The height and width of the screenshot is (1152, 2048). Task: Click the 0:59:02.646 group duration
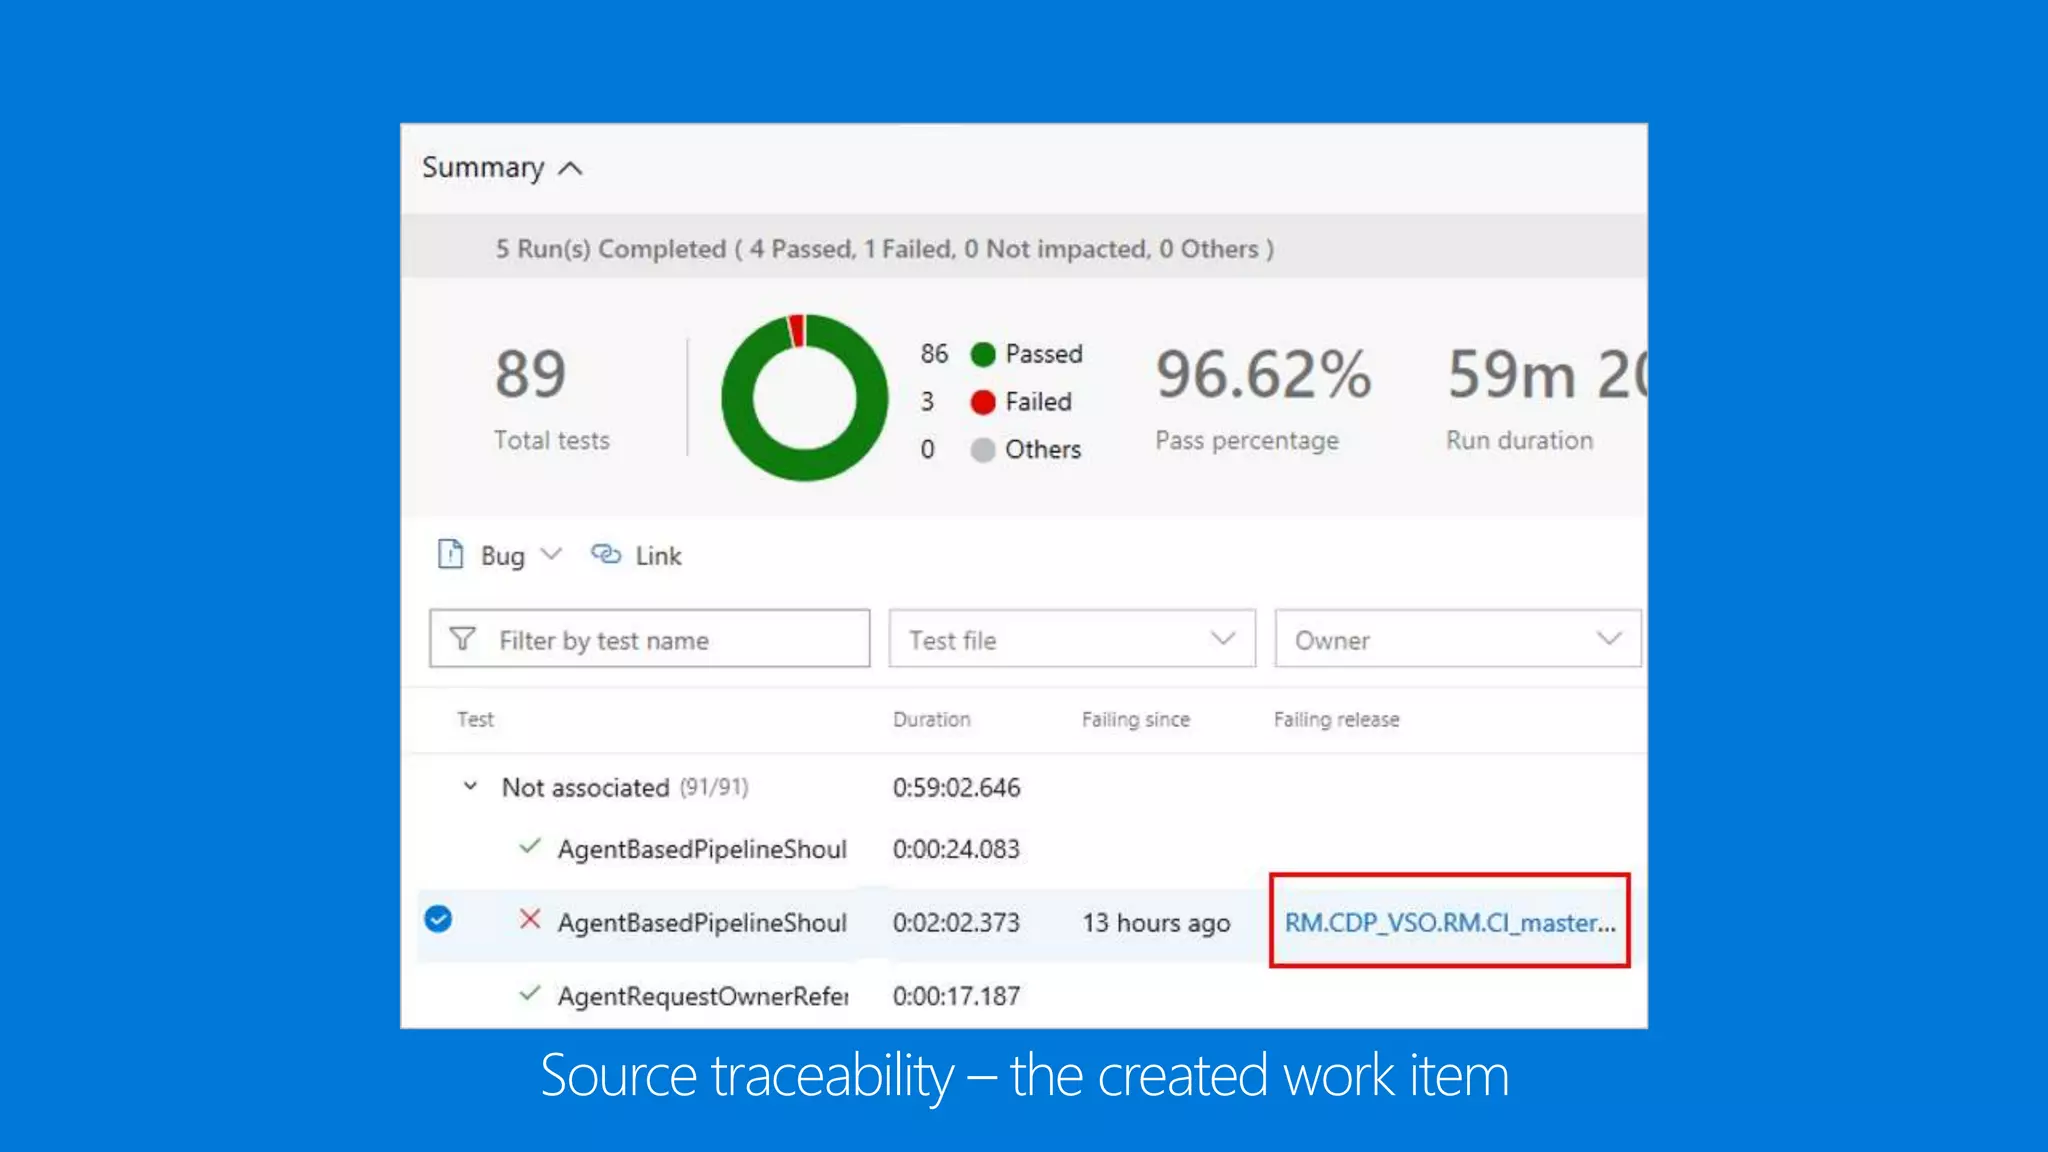tap(956, 788)
